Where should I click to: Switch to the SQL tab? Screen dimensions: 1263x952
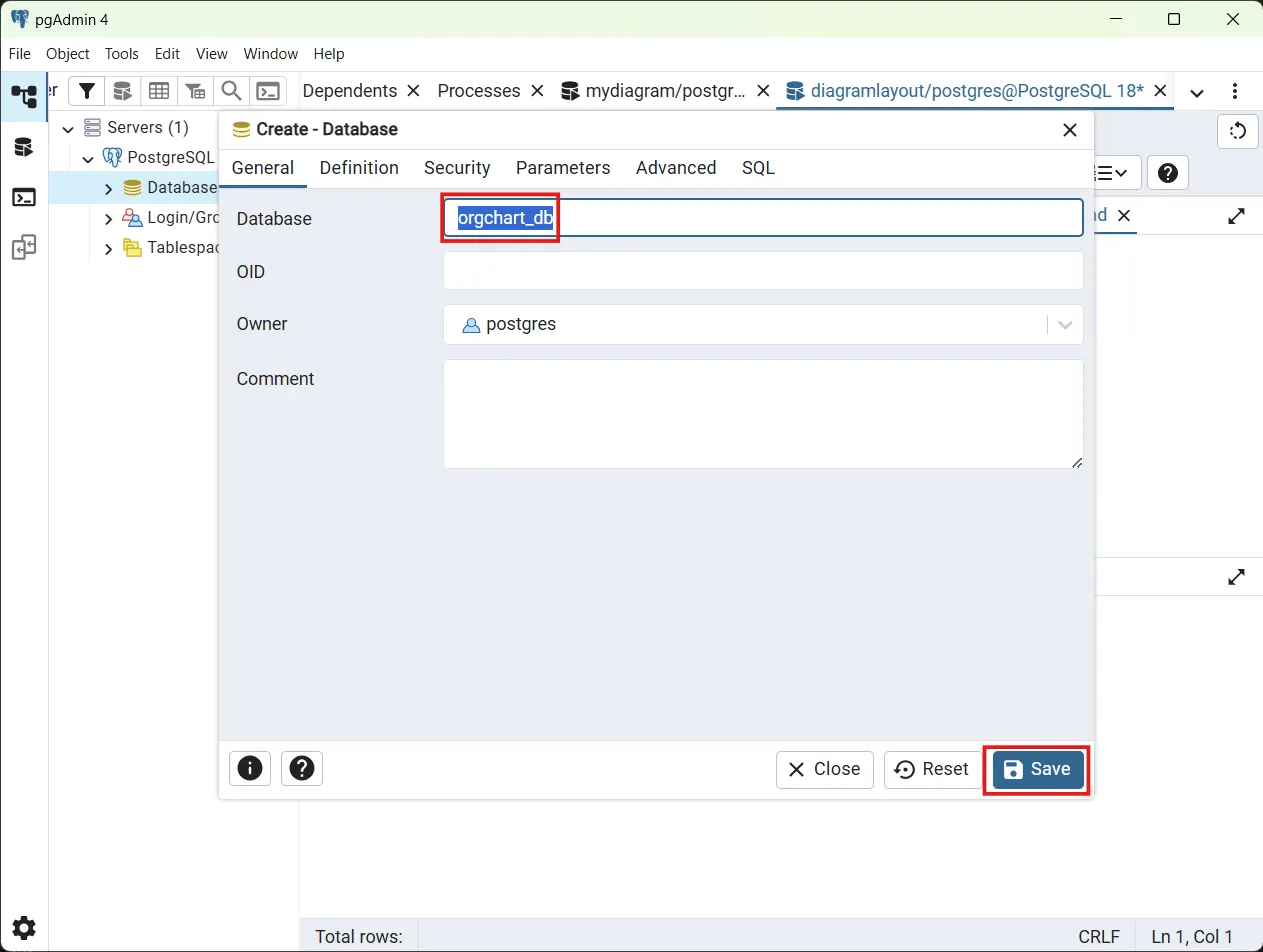758,168
